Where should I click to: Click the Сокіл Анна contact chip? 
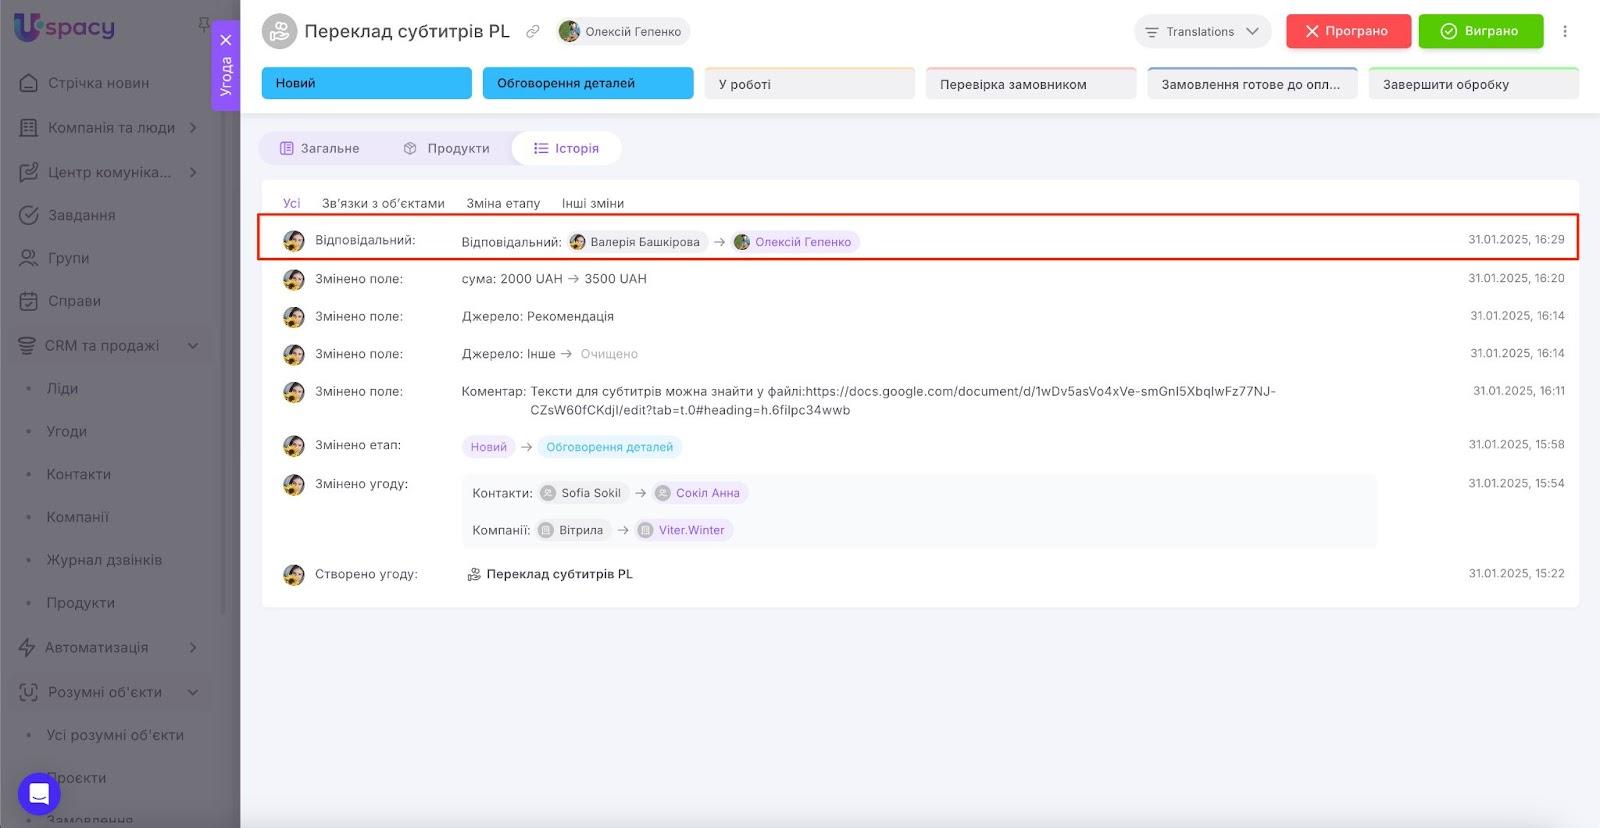[698, 493]
